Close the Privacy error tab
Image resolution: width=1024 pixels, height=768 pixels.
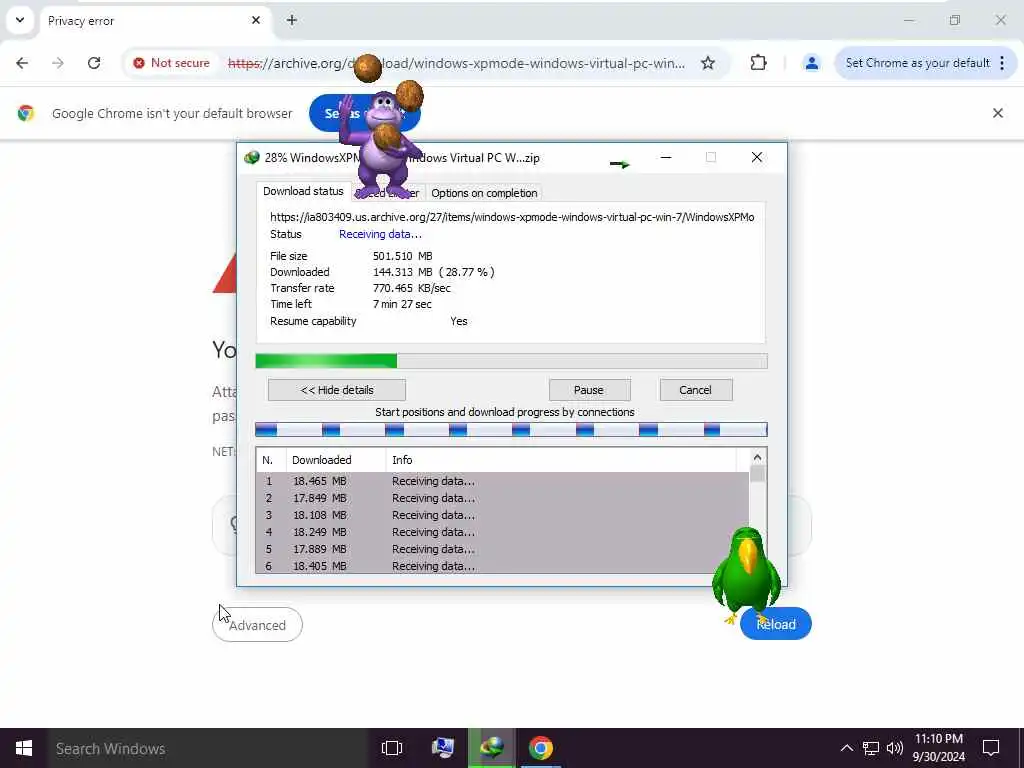click(x=256, y=20)
